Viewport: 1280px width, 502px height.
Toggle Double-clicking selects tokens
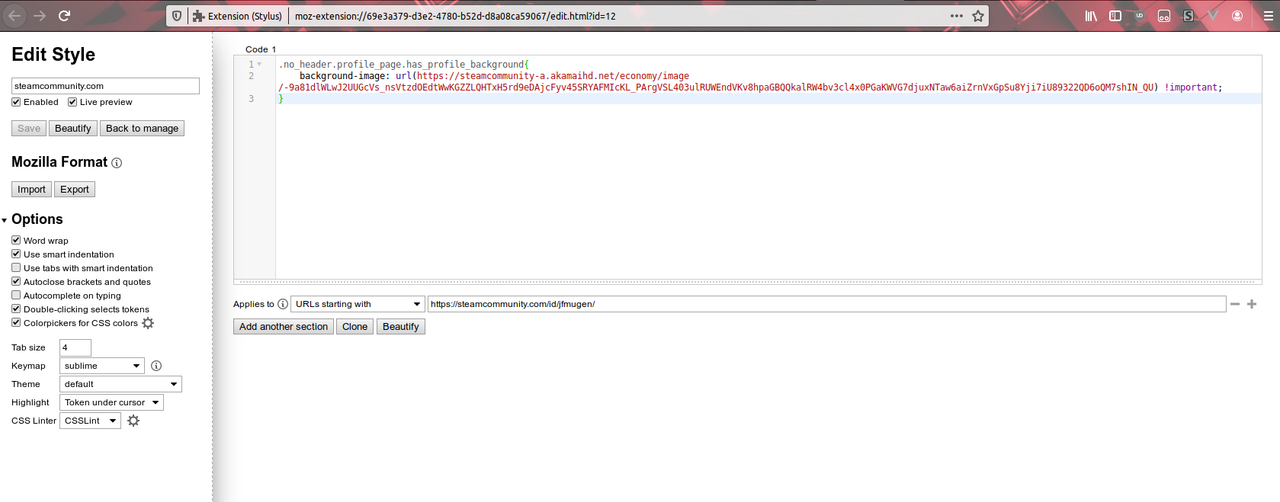[x=16, y=309]
